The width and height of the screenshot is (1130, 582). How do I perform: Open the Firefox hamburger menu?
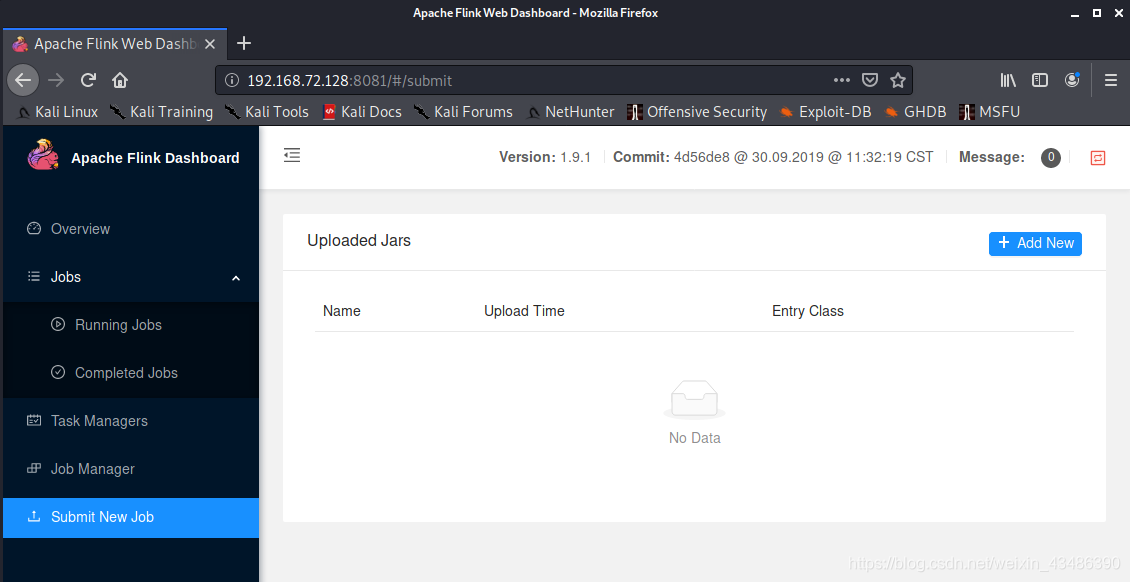tap(1111, 80)
